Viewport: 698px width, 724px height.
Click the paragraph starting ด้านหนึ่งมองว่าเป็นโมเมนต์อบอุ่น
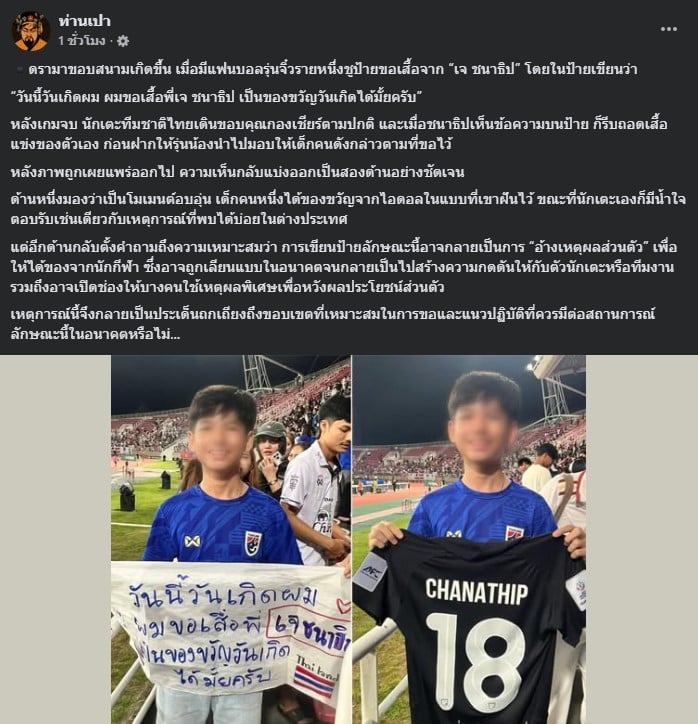click(348, 209)
